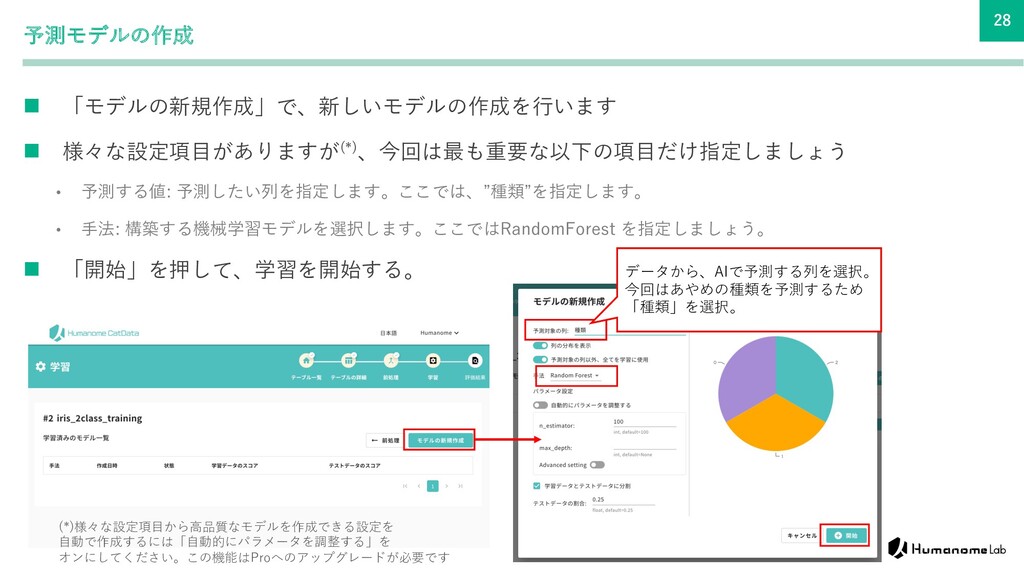Select pagination page 1
Image resolution: width=1024 pixels, height=576 pixels.
tap(432, 486)
